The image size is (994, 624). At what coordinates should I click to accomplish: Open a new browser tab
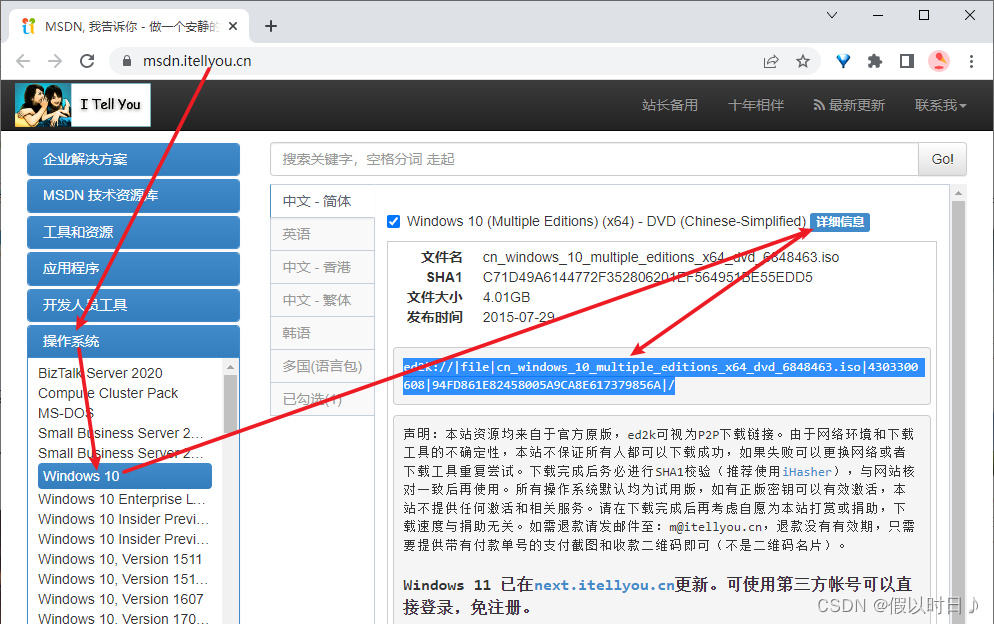(271, 26)
